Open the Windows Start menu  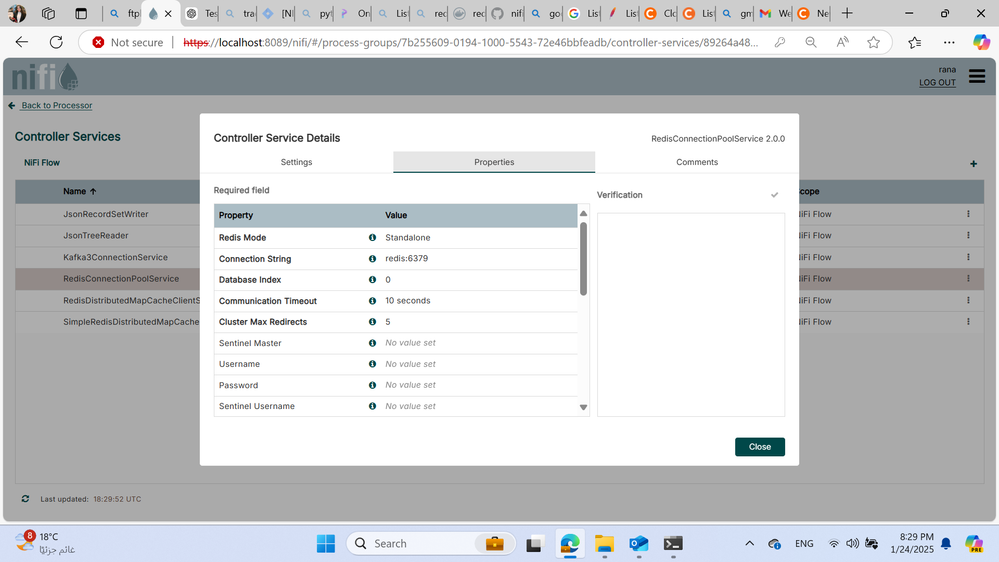point(326,544)
